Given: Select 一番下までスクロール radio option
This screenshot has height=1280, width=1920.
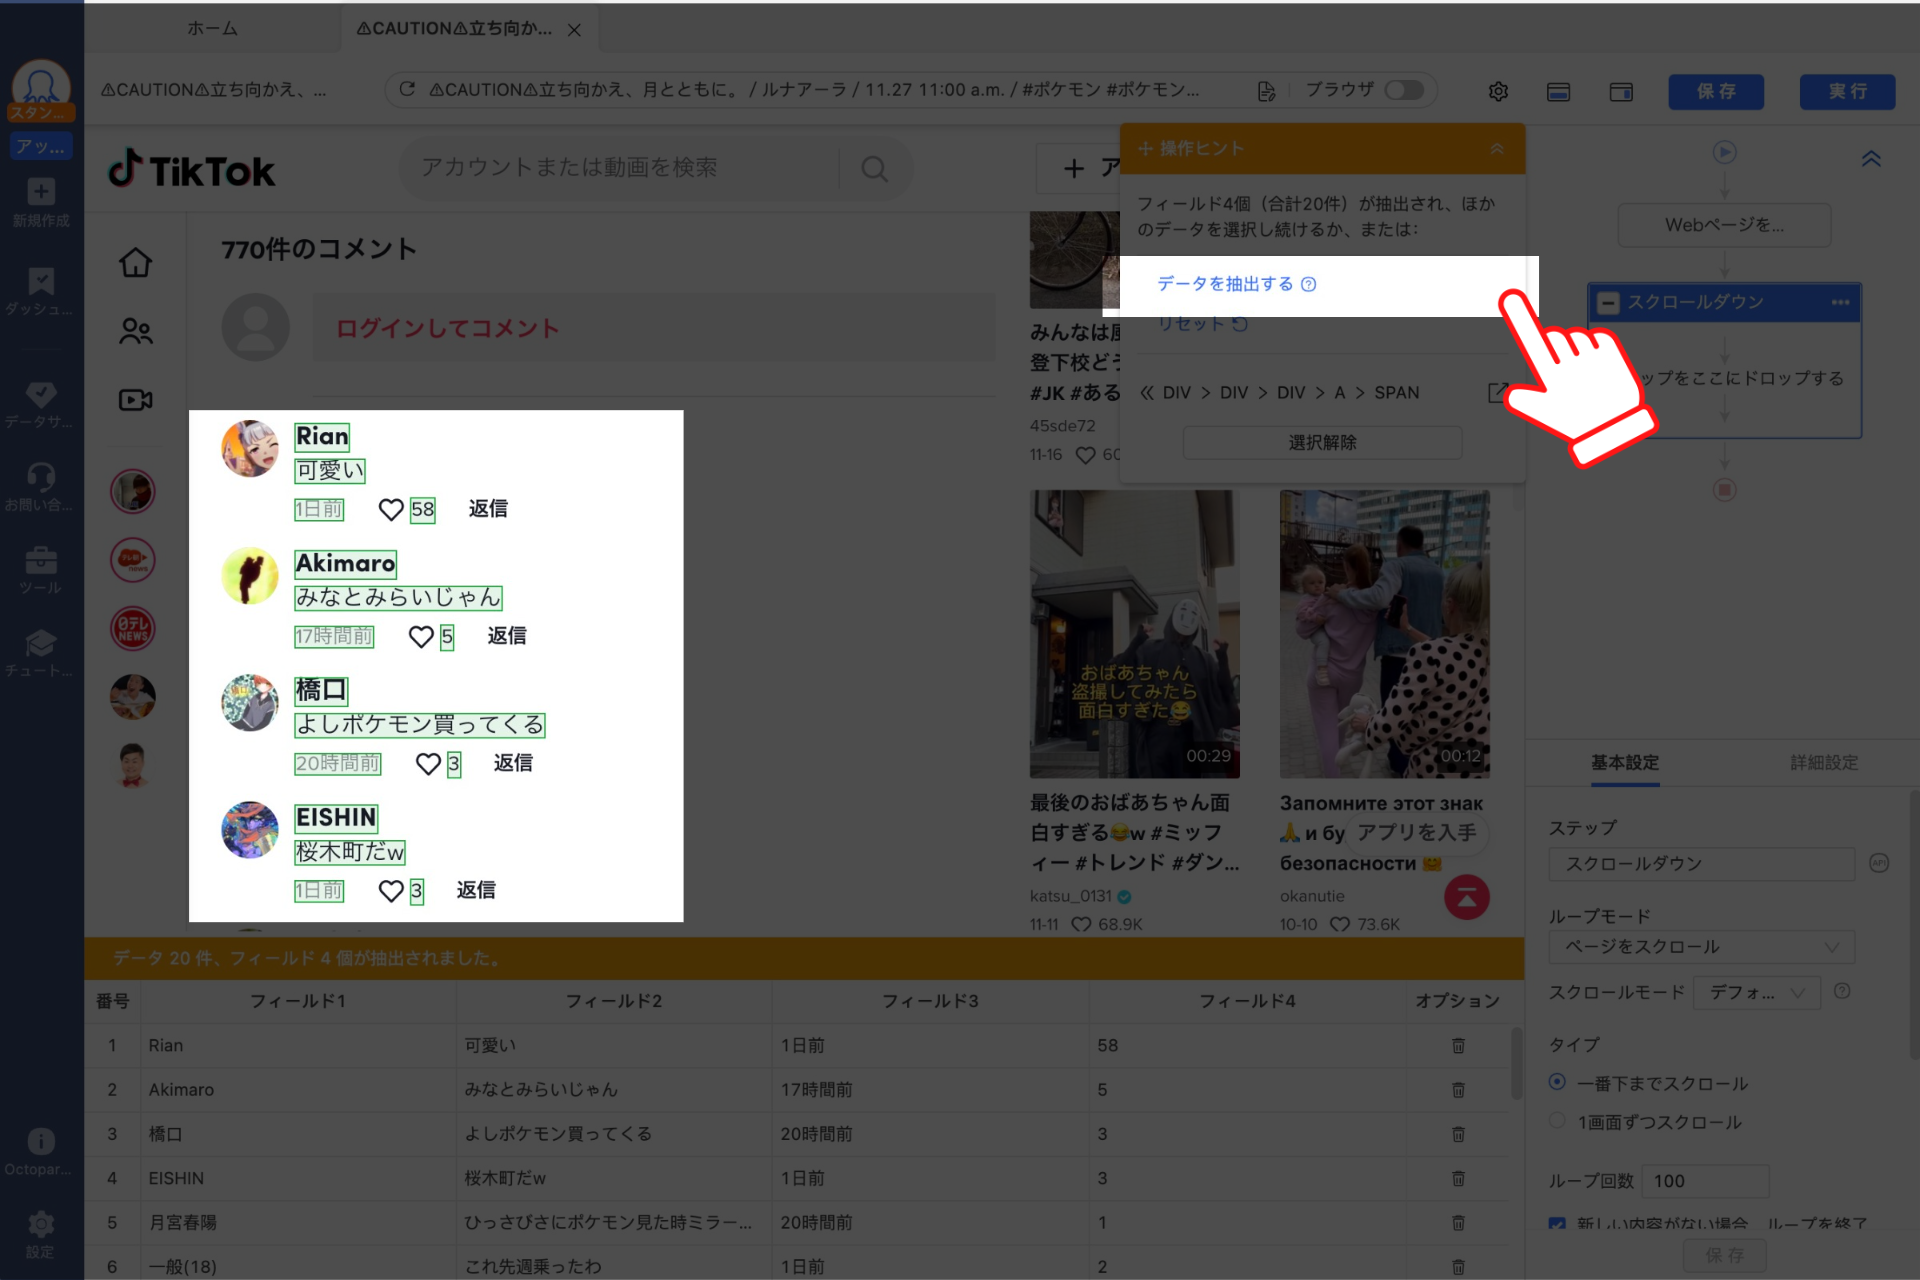Looking at the screenshot, I should coord(1557,1082).
